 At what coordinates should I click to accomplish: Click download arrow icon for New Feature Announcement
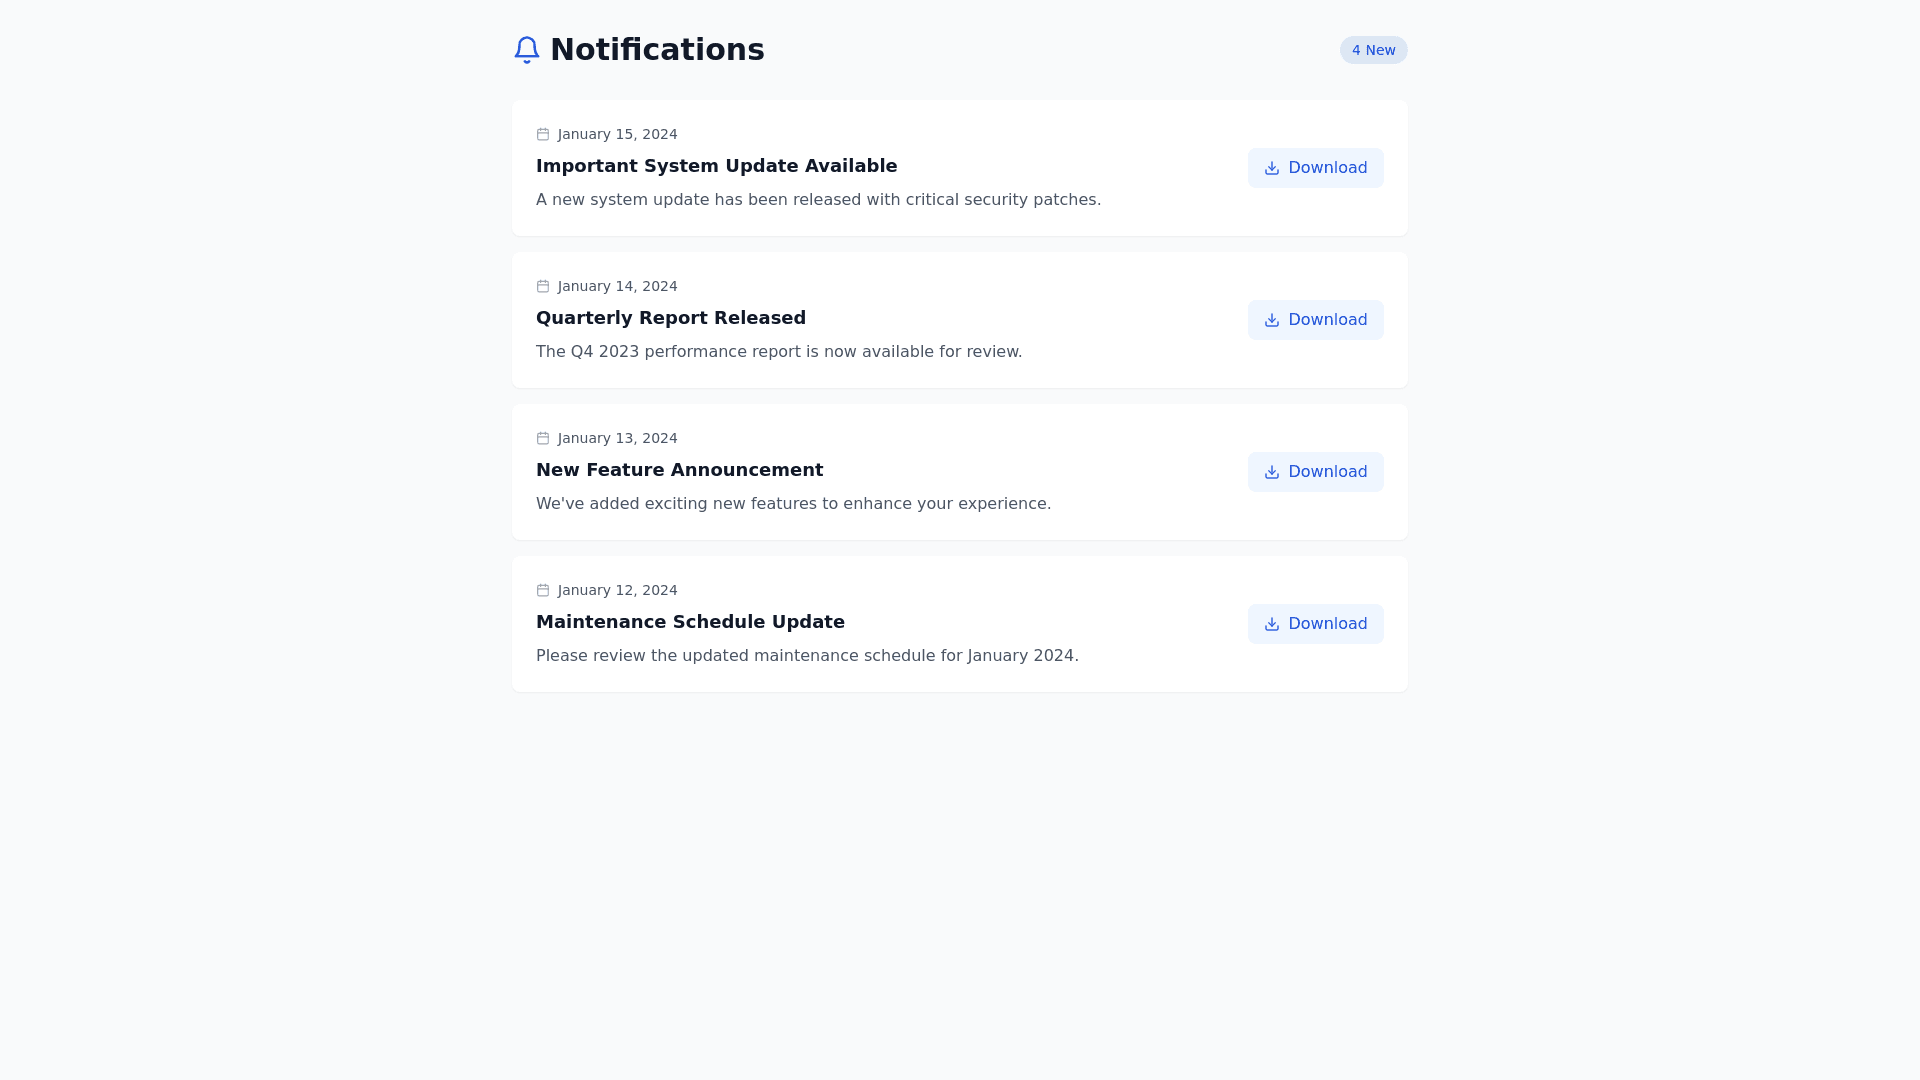coord(1272,472)
